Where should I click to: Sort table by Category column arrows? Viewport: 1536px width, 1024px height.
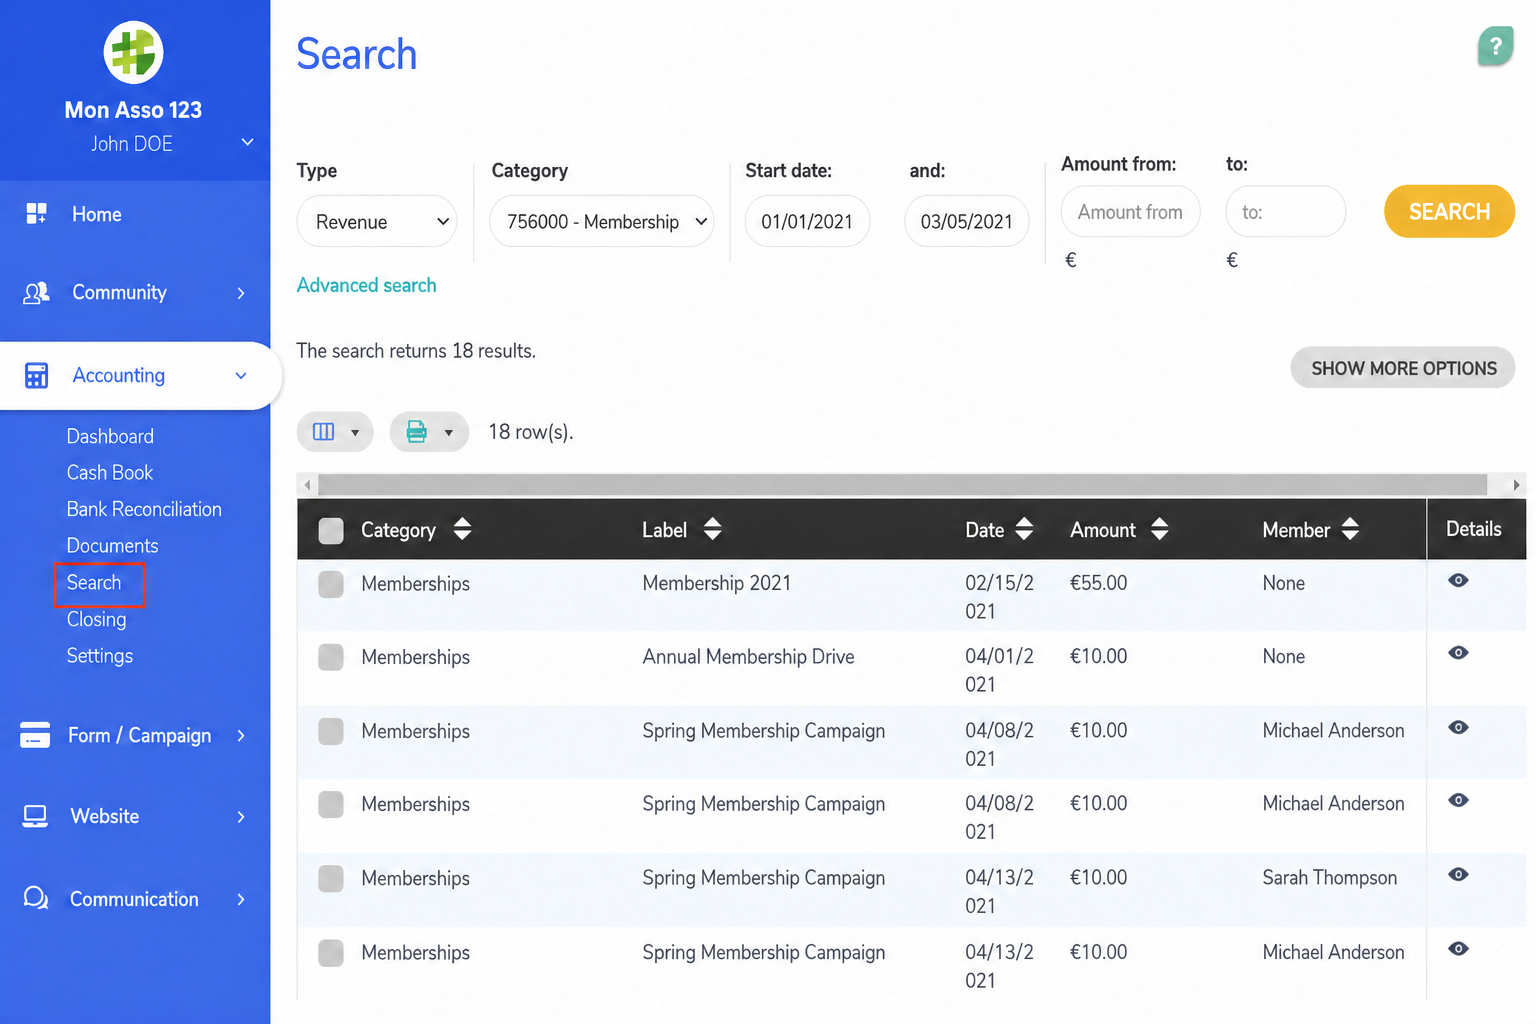point(462,529)
